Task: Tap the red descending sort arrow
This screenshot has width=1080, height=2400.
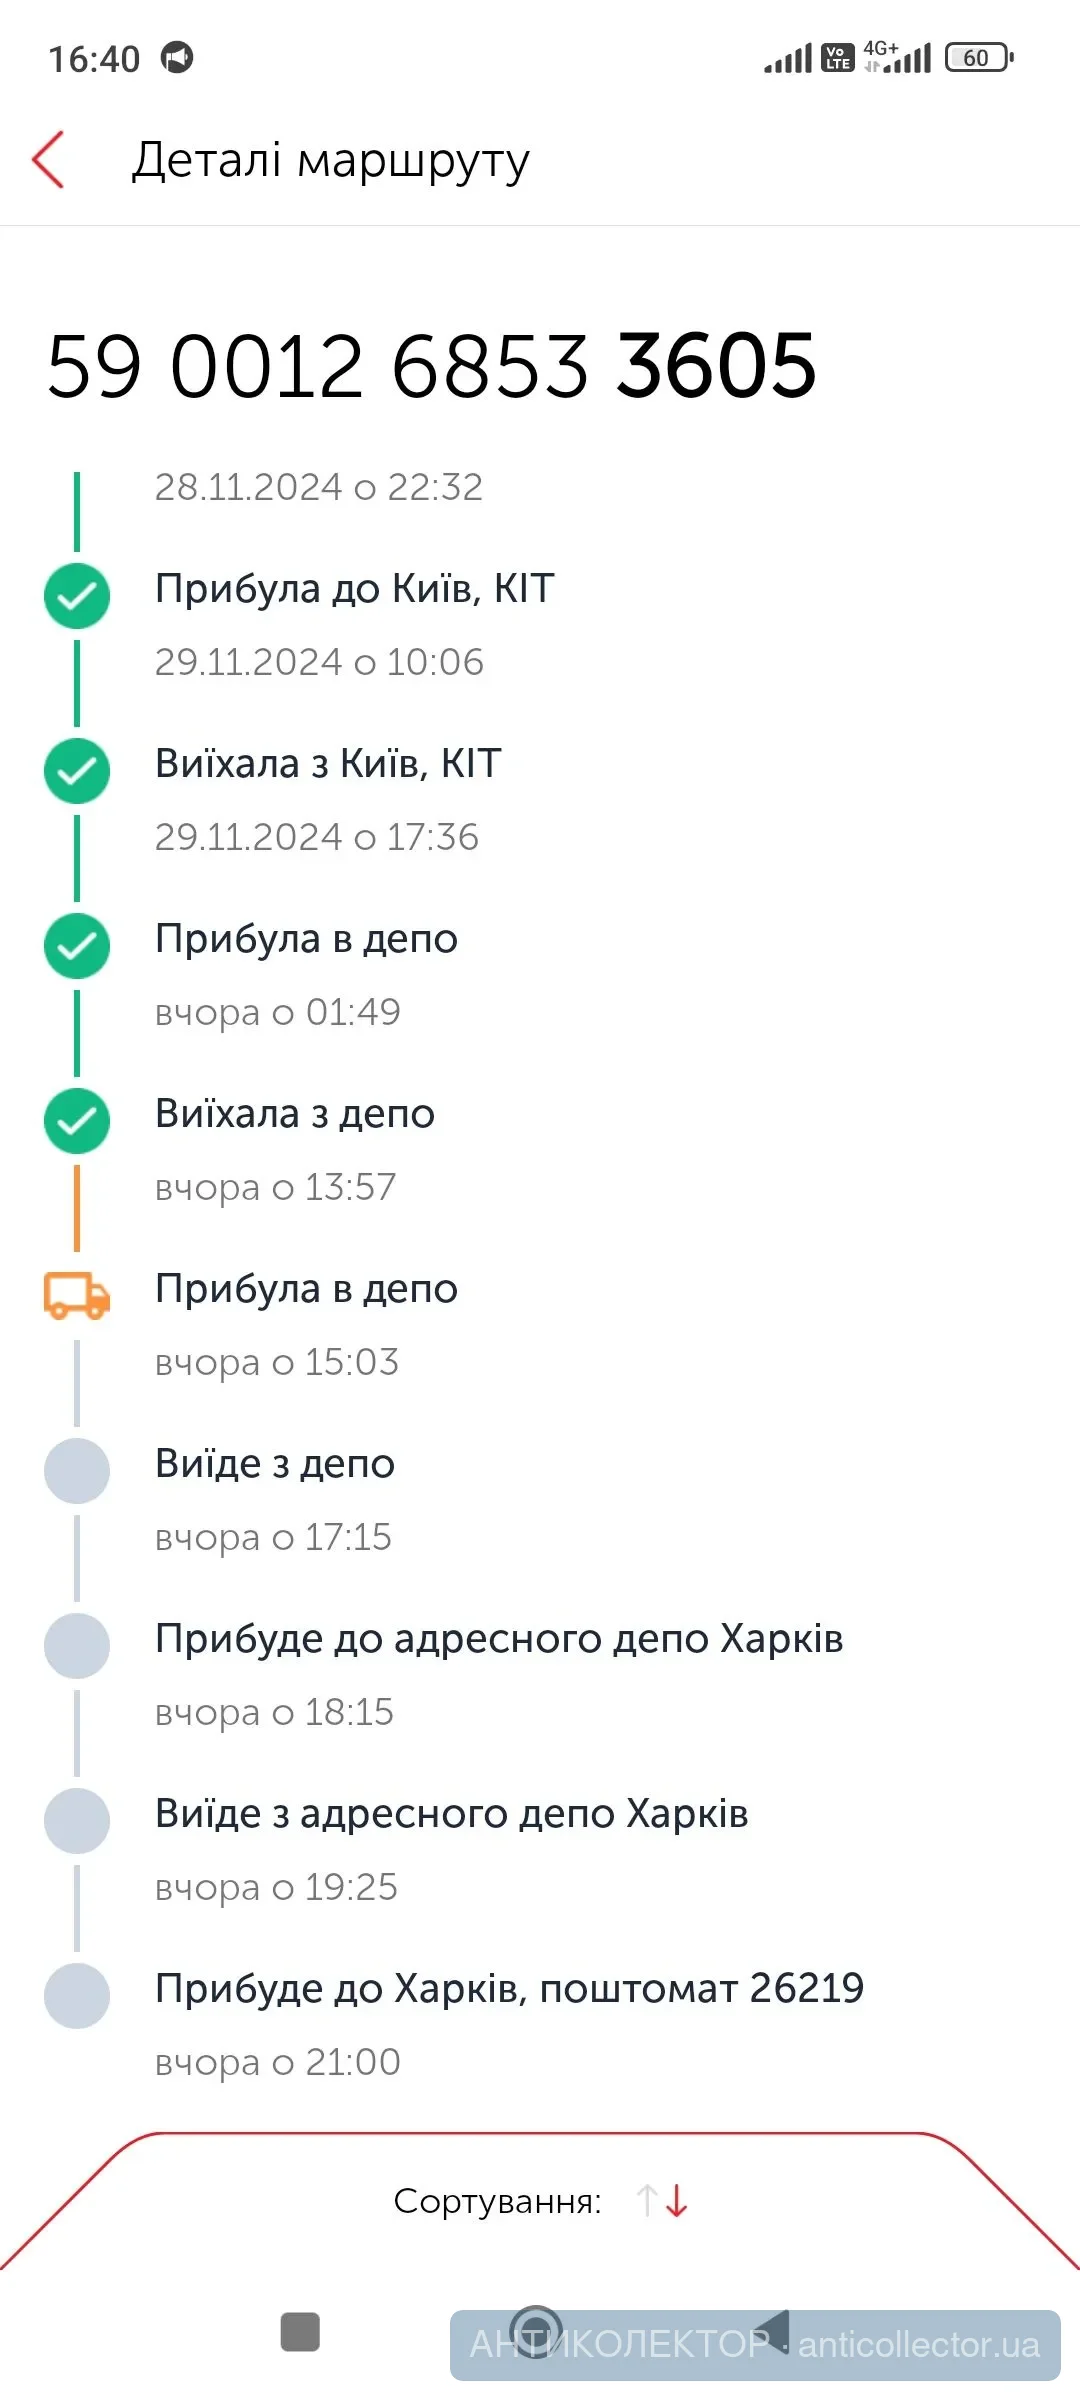Action: (678, 2201)
